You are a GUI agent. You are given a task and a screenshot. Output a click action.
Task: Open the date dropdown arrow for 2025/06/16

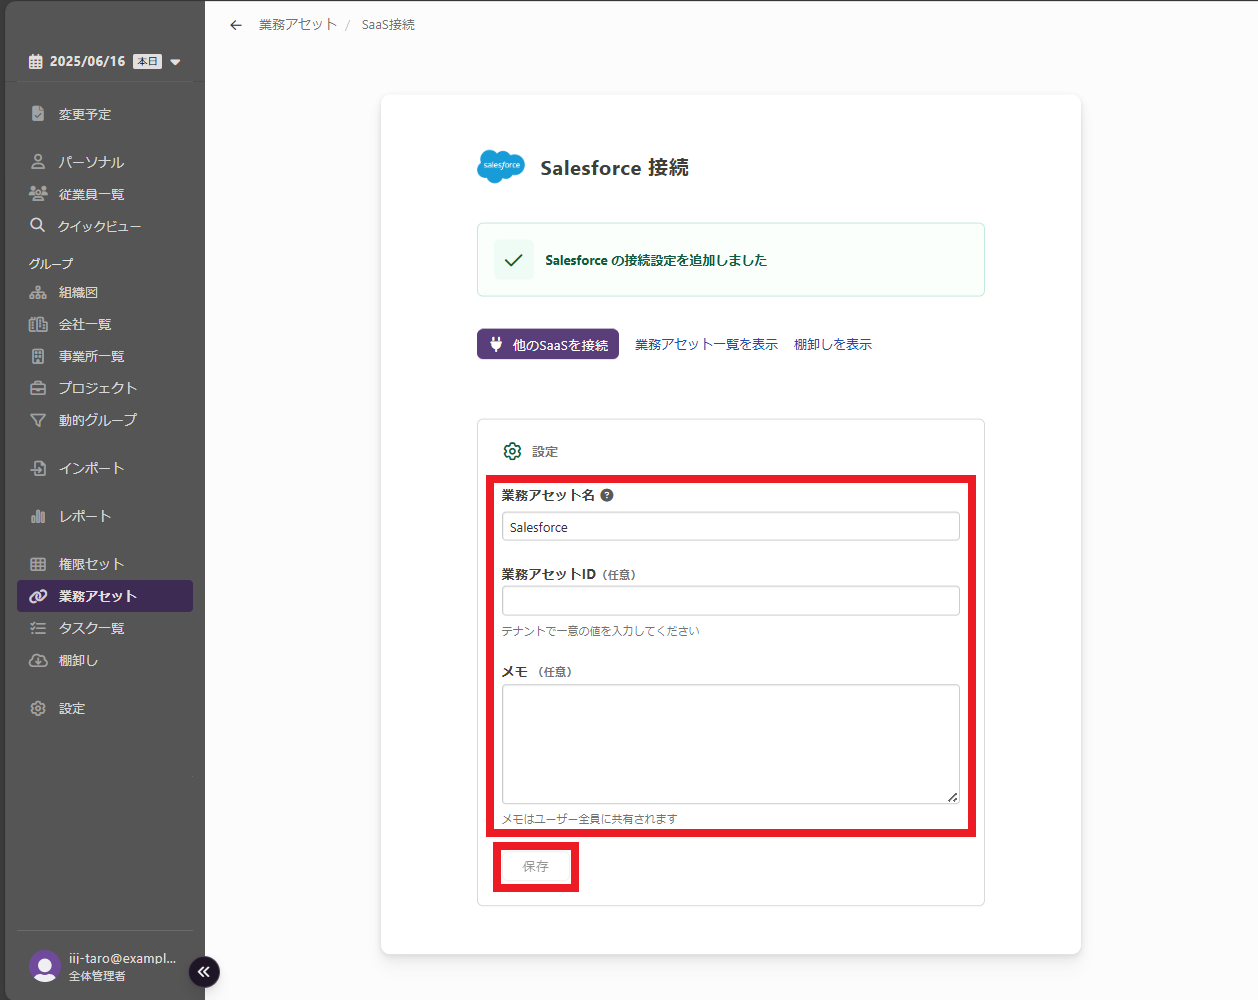(x=176, y=62)
